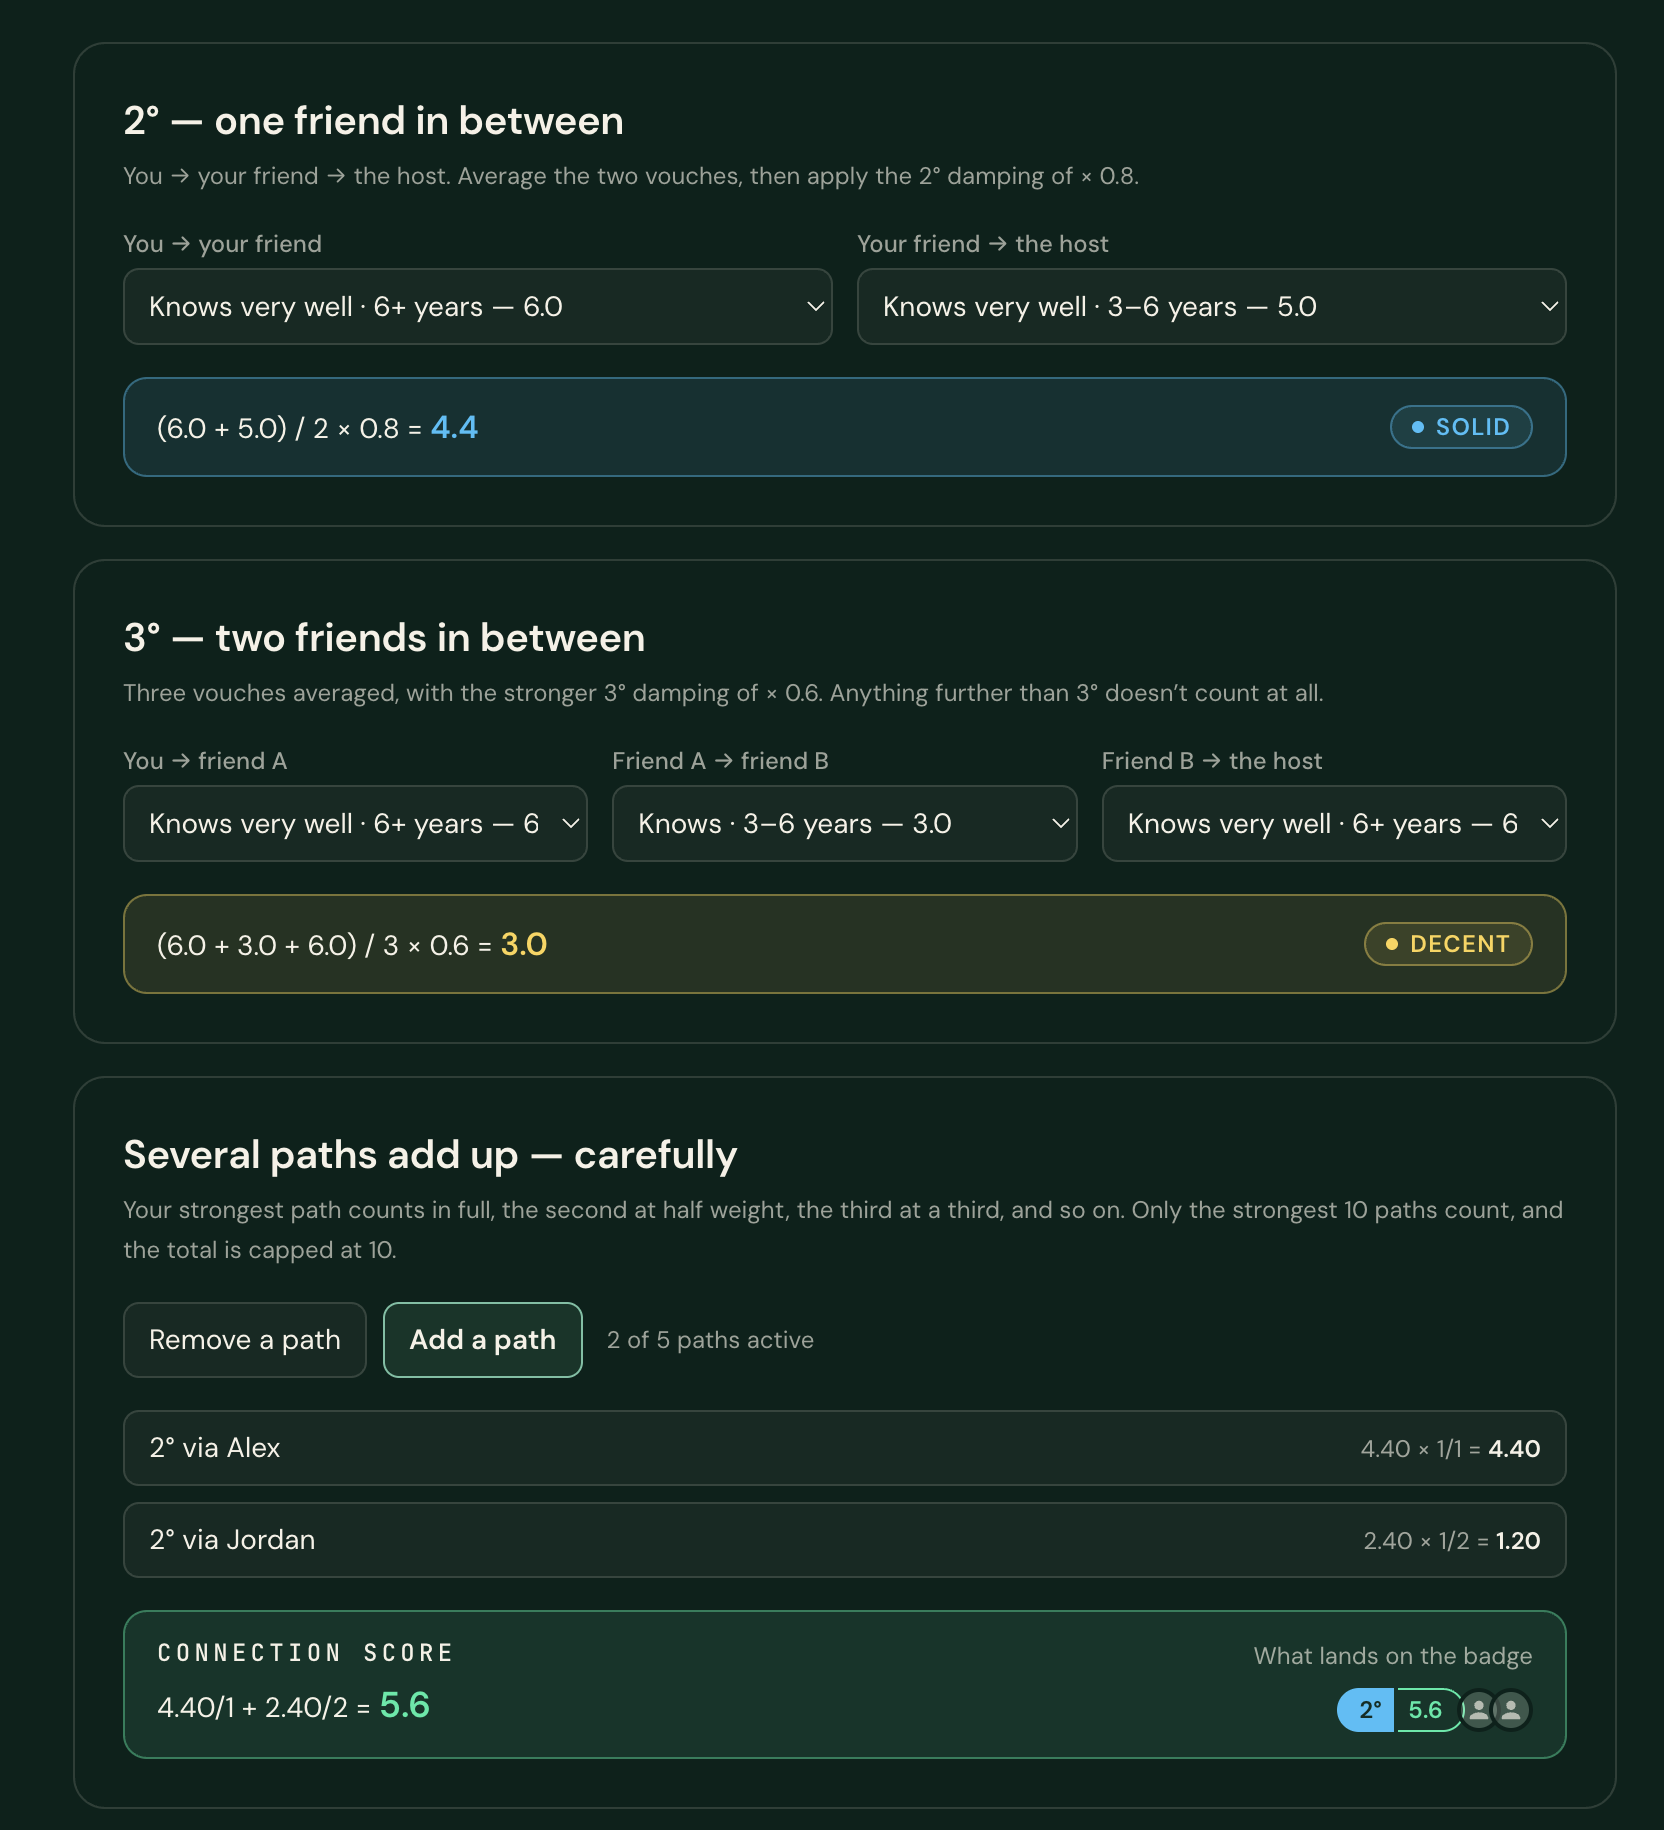The image size is (1664, 1830).
Task: Open the "You → your friend" dropdown
Action: [478, 306]
